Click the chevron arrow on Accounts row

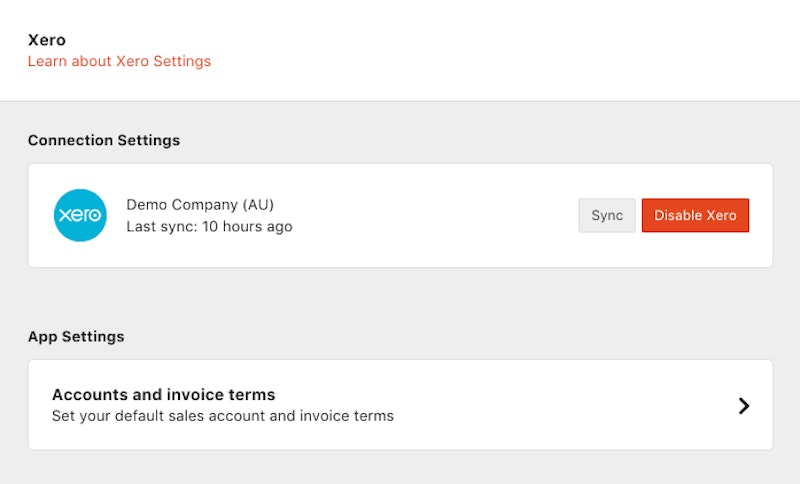pyautogui.click(x=743, y=405)
